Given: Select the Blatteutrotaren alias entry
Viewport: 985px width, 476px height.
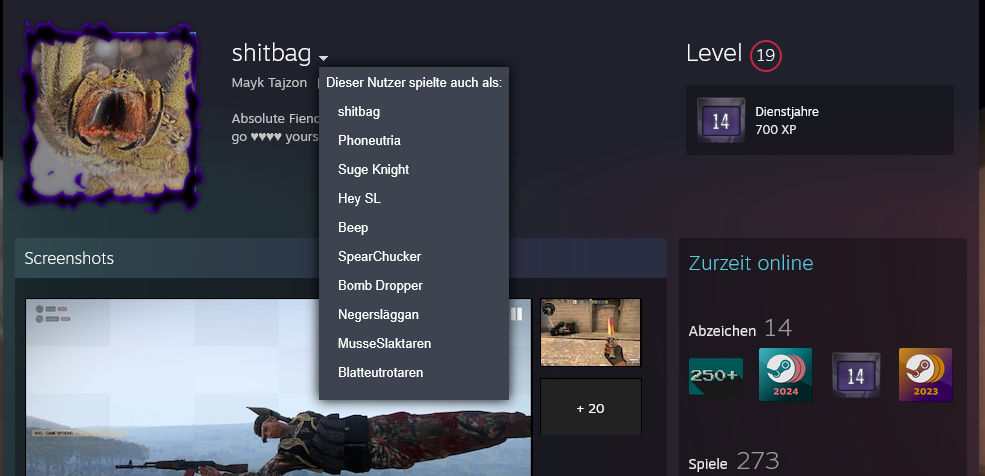Looking at the screenshot, I should coord(381,372).
